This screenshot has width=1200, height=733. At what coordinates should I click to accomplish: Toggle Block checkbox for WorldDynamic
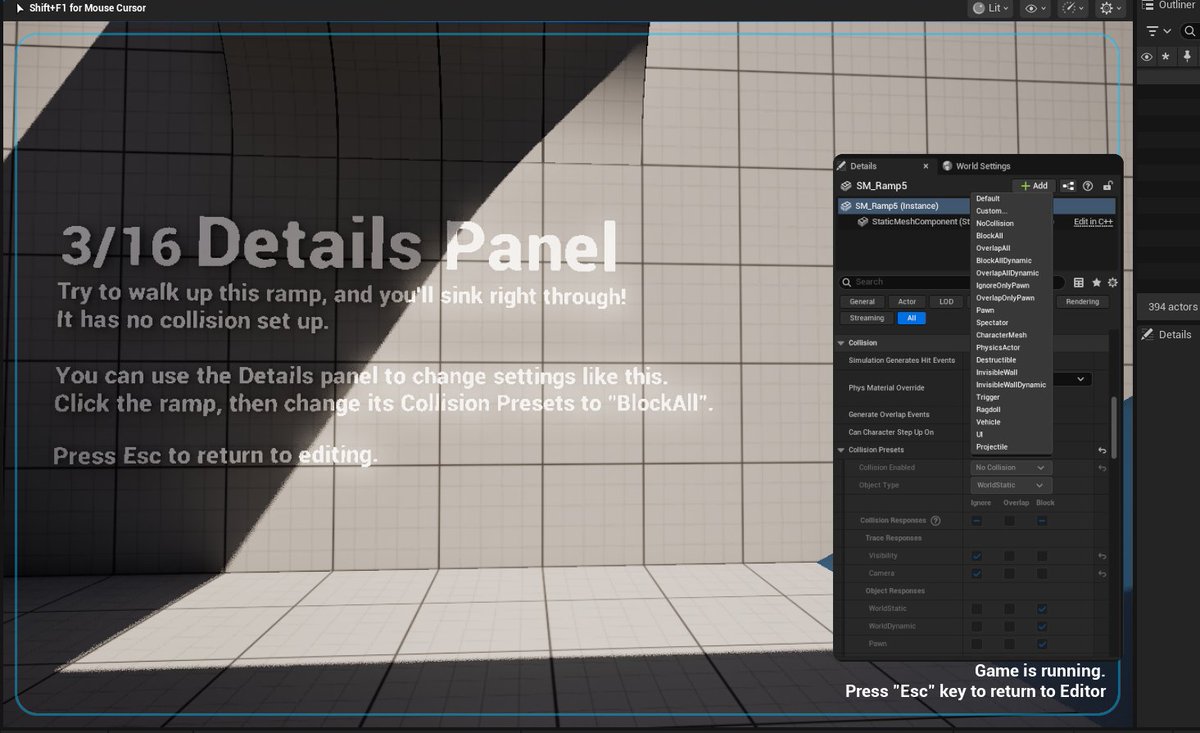pyautogui.click(x=1042, y=627)
